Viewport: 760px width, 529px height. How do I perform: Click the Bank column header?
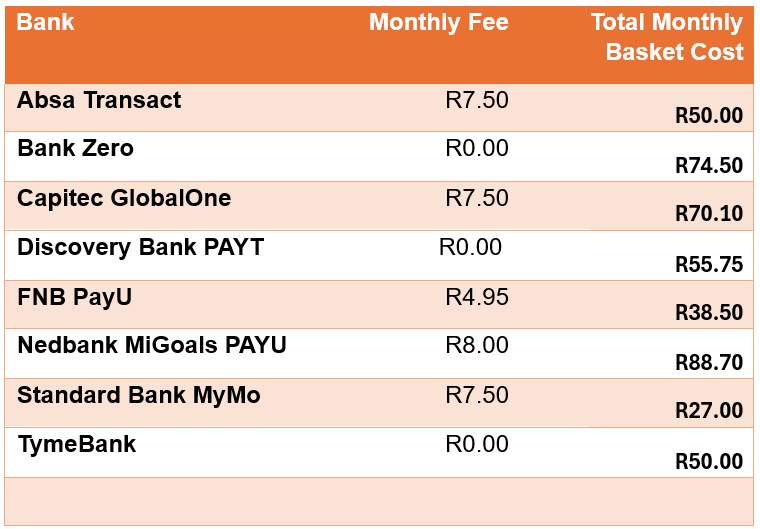point(46,22)
